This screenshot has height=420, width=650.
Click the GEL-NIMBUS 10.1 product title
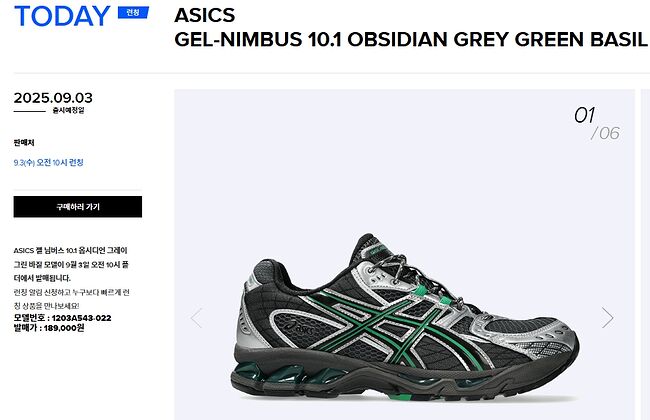point(410,40)
